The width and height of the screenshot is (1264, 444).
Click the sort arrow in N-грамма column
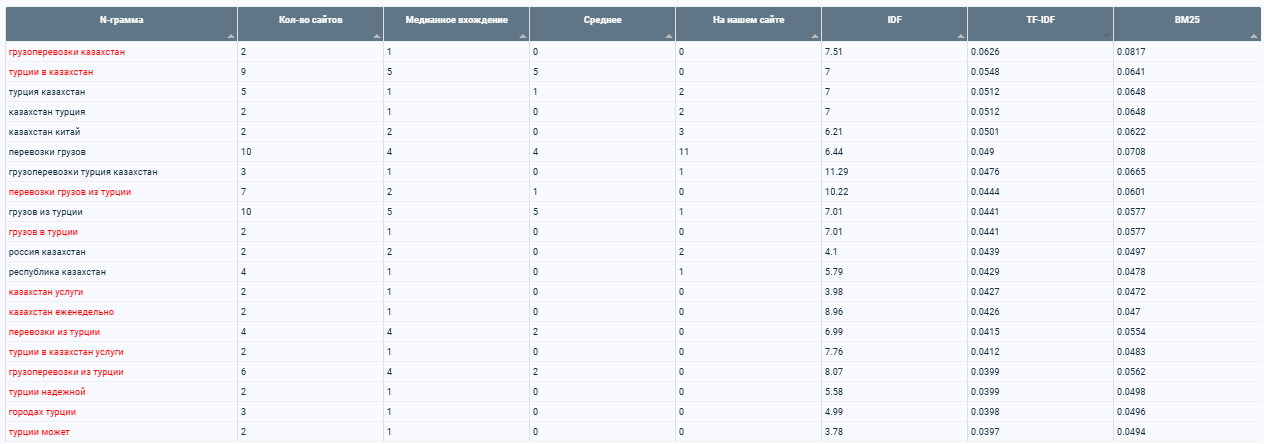pyautogui.click(x=230, y=36)
